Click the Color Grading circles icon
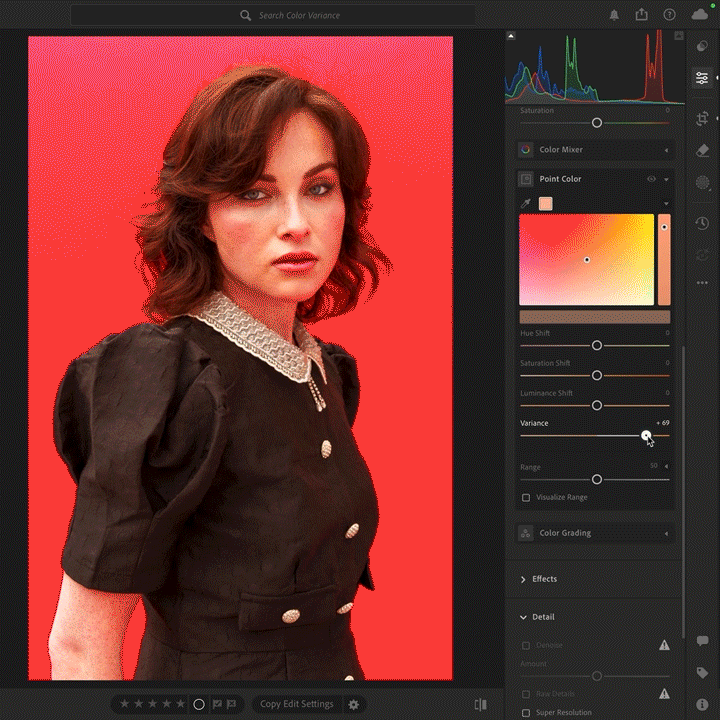 tap(526, 533)
